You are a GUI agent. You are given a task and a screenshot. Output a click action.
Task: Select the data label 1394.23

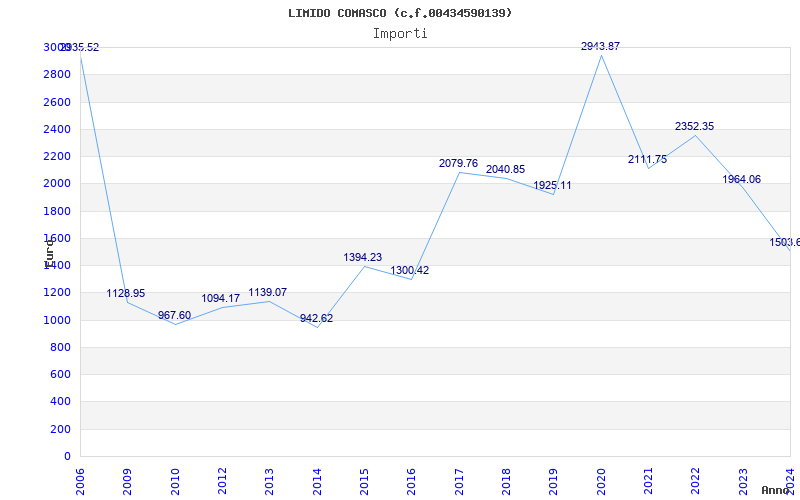tap(362, 258)
